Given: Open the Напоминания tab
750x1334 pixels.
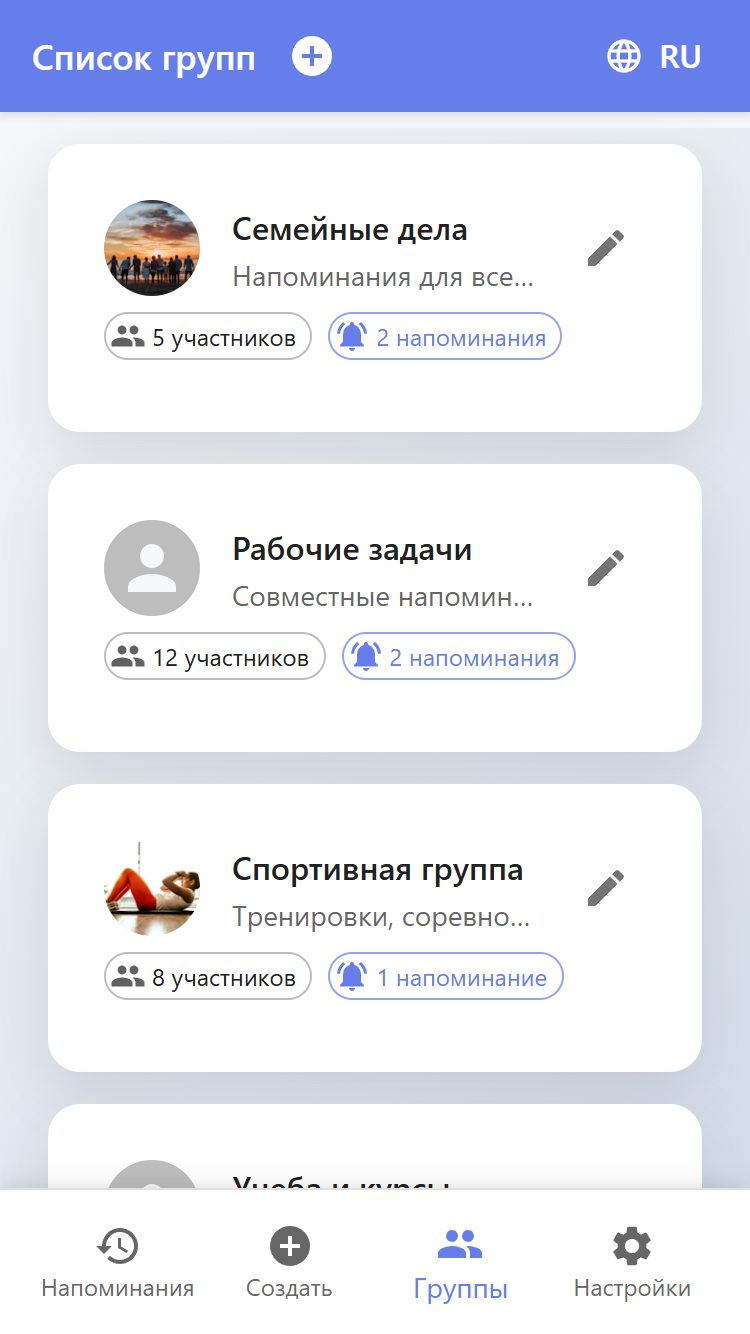Looking at the screenshot, I should coord(118,1264).
